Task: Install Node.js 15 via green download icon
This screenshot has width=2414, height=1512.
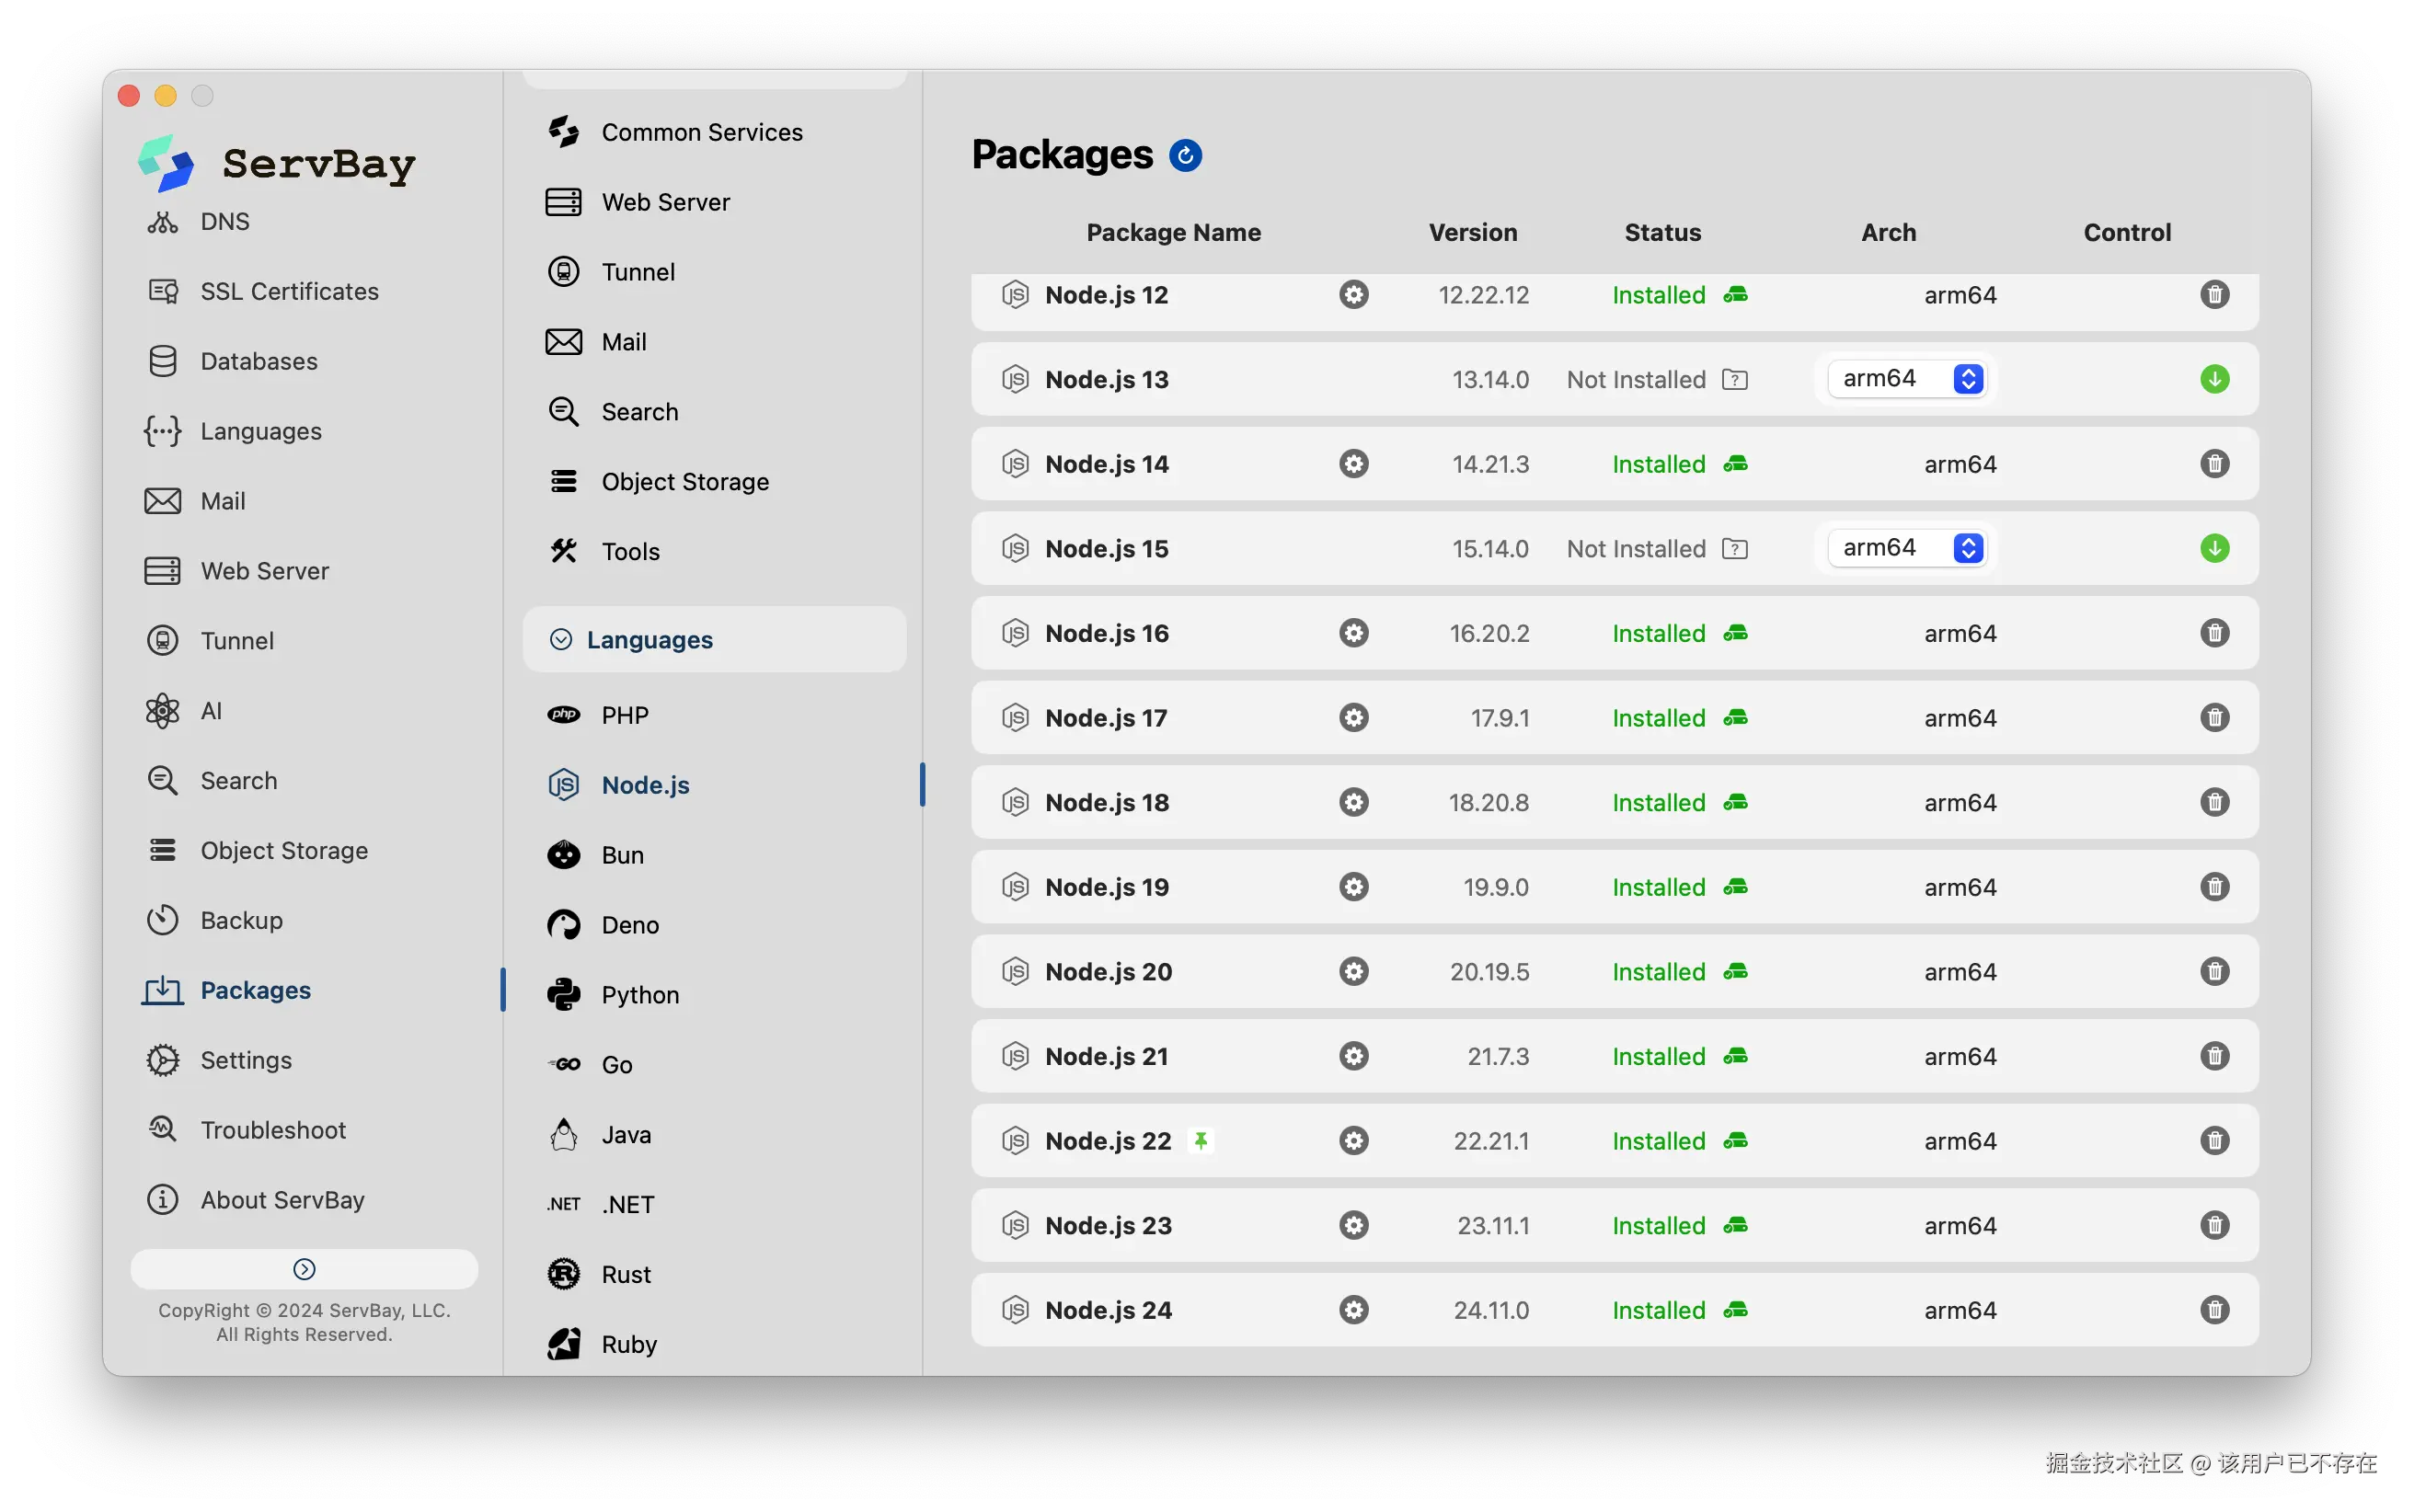Action: 2214,548
